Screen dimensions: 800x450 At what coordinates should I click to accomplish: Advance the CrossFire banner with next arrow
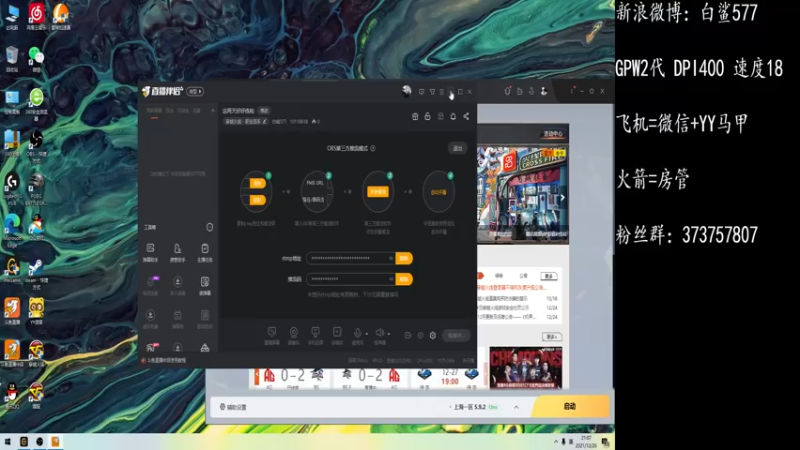click(562, 197)
